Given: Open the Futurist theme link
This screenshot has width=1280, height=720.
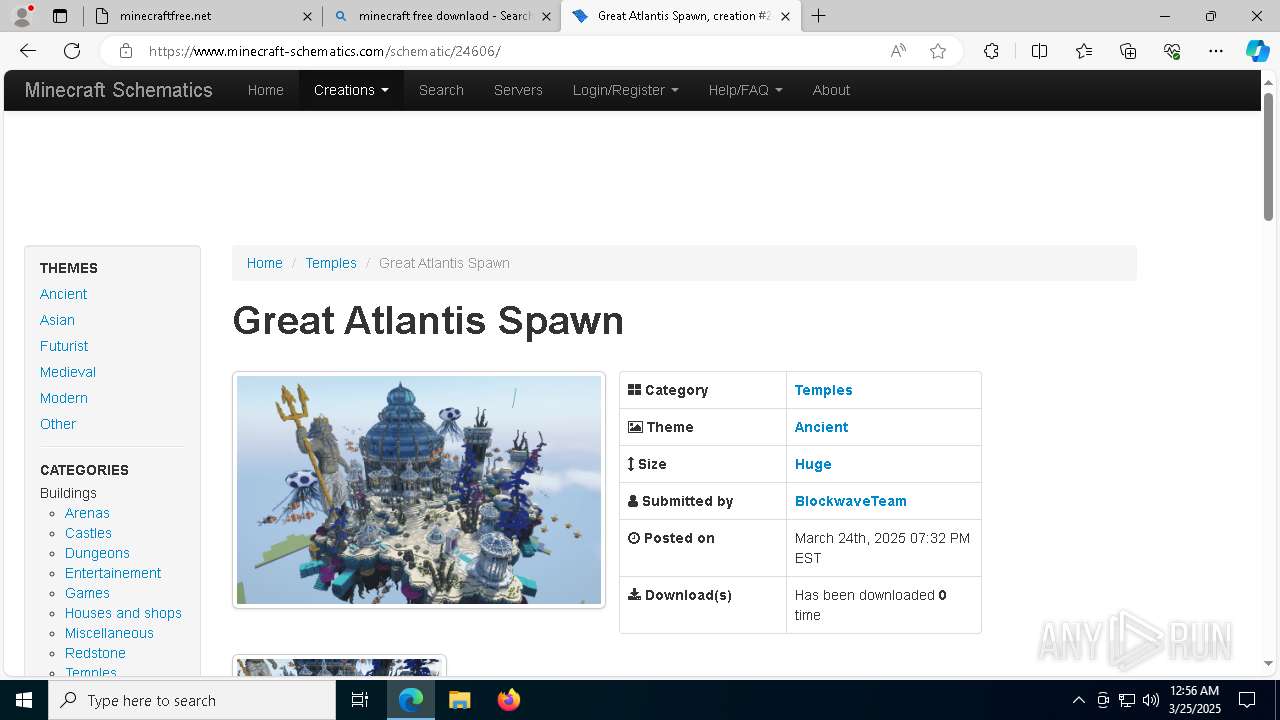Looking at the screenshot, I should pos(64,346).
